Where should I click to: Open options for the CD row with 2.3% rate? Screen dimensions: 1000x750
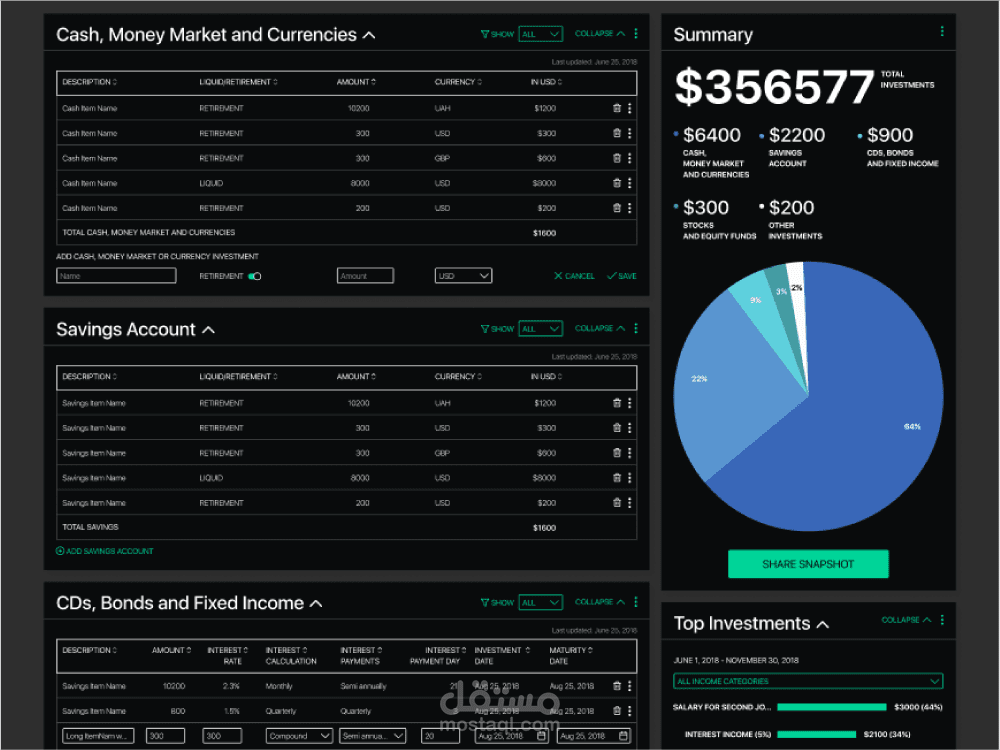coord(629,686)
